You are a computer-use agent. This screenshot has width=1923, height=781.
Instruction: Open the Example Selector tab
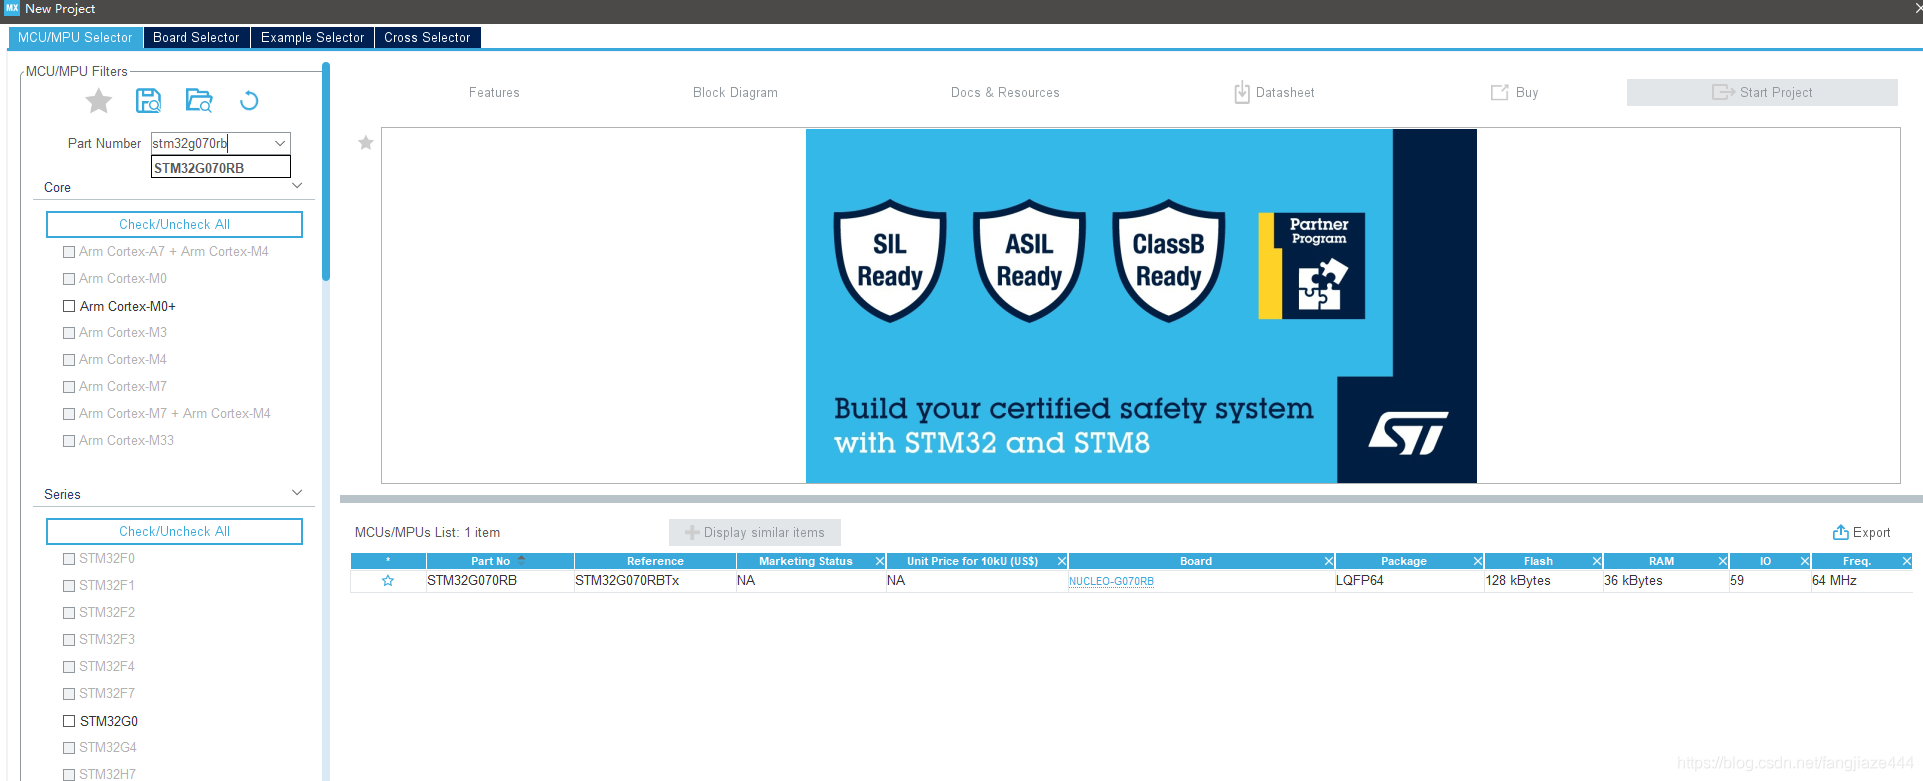[312, 37]
